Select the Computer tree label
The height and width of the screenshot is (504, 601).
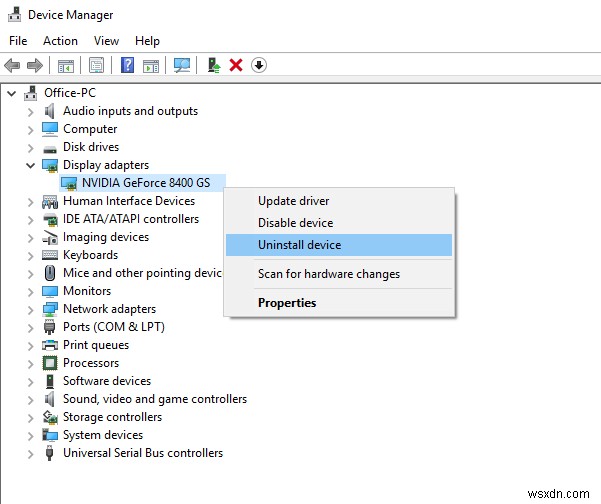click(x=90, y=129)
